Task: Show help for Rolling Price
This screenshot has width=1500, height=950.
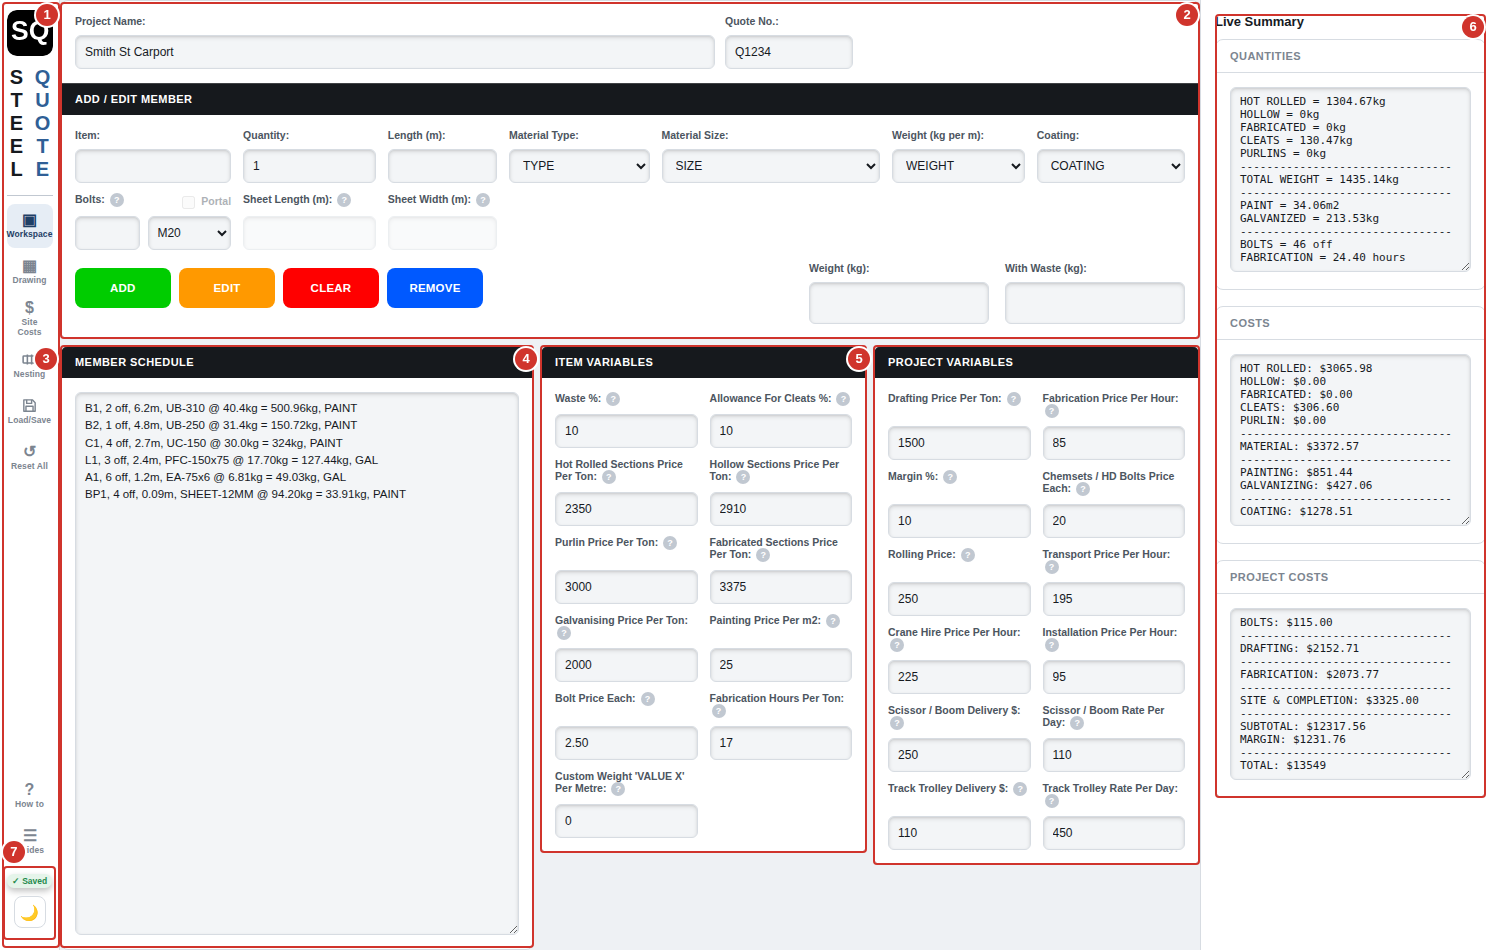Action: point(968,555)
